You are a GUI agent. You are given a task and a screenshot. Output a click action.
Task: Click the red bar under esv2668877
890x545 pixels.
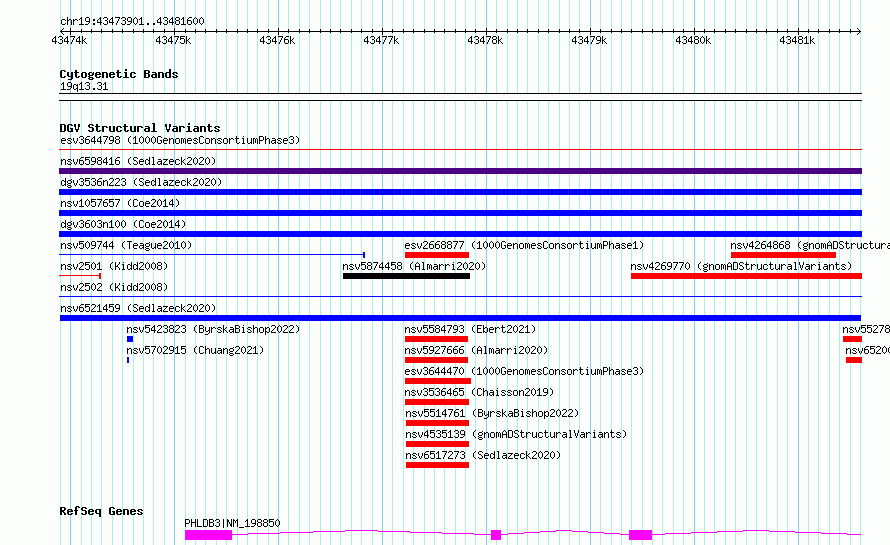pyautogui.click(x=436, y=255)
